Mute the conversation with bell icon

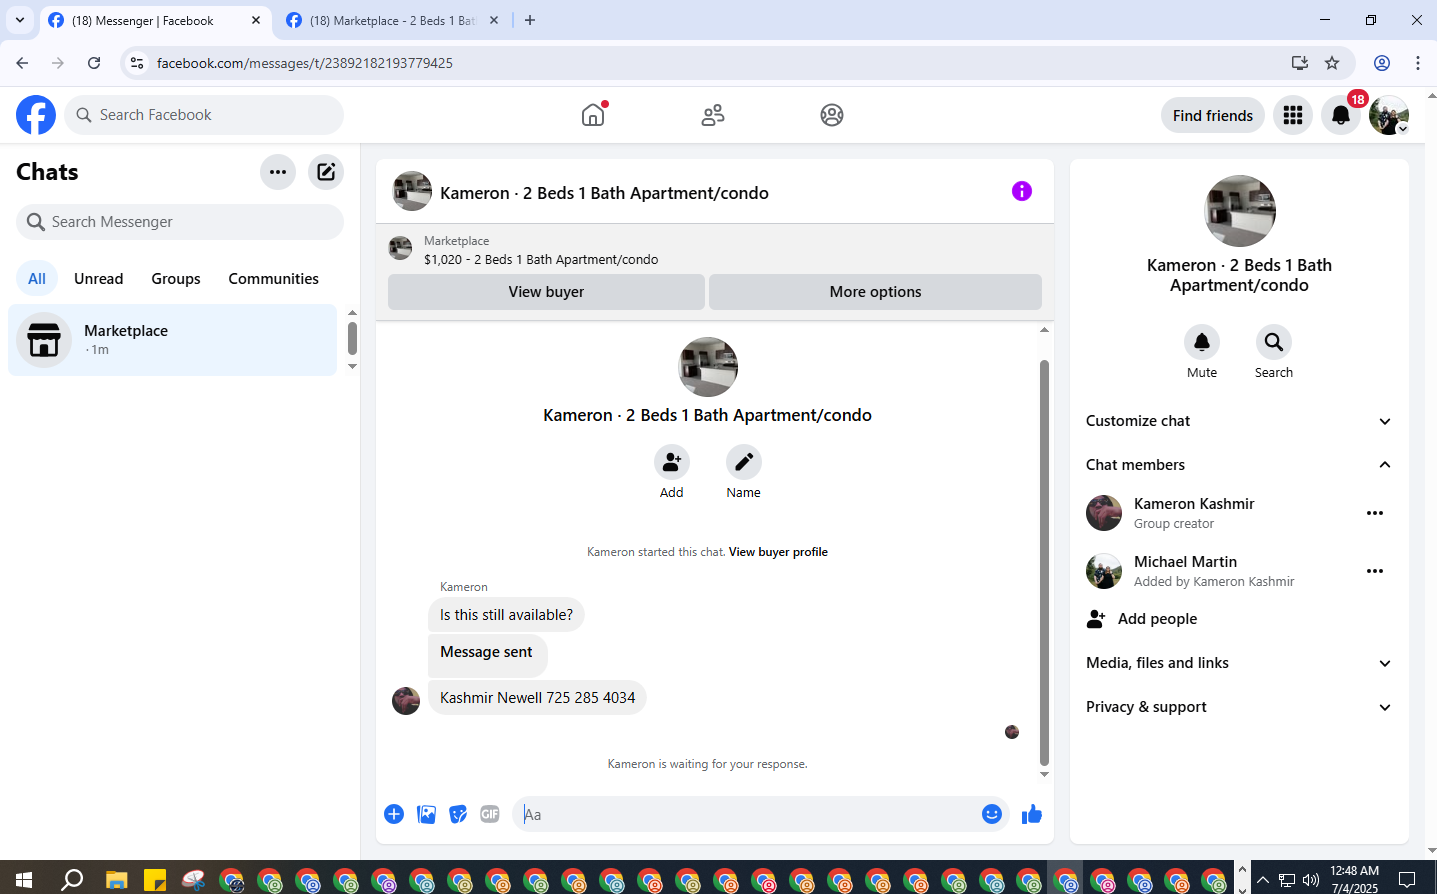[x=1202, y=342]
